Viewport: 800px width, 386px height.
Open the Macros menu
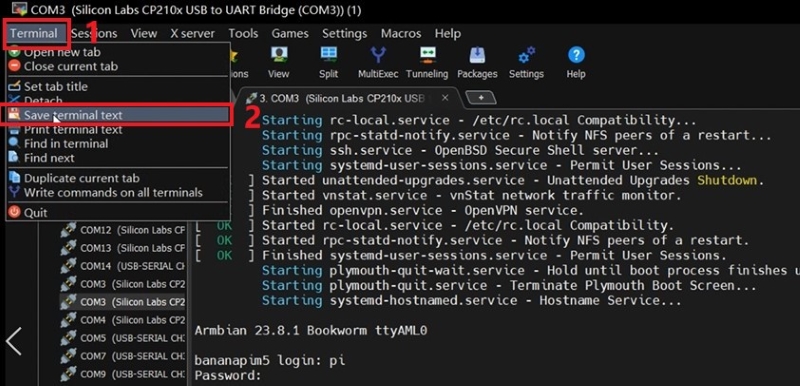(x=401, y=34)
